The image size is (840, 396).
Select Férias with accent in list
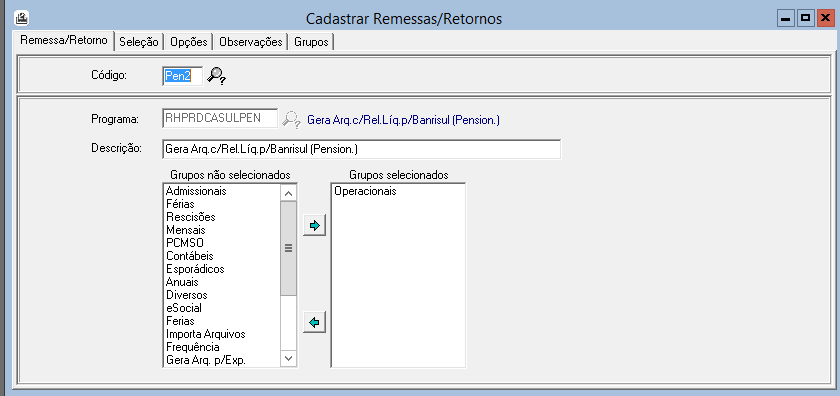[180, 204]
